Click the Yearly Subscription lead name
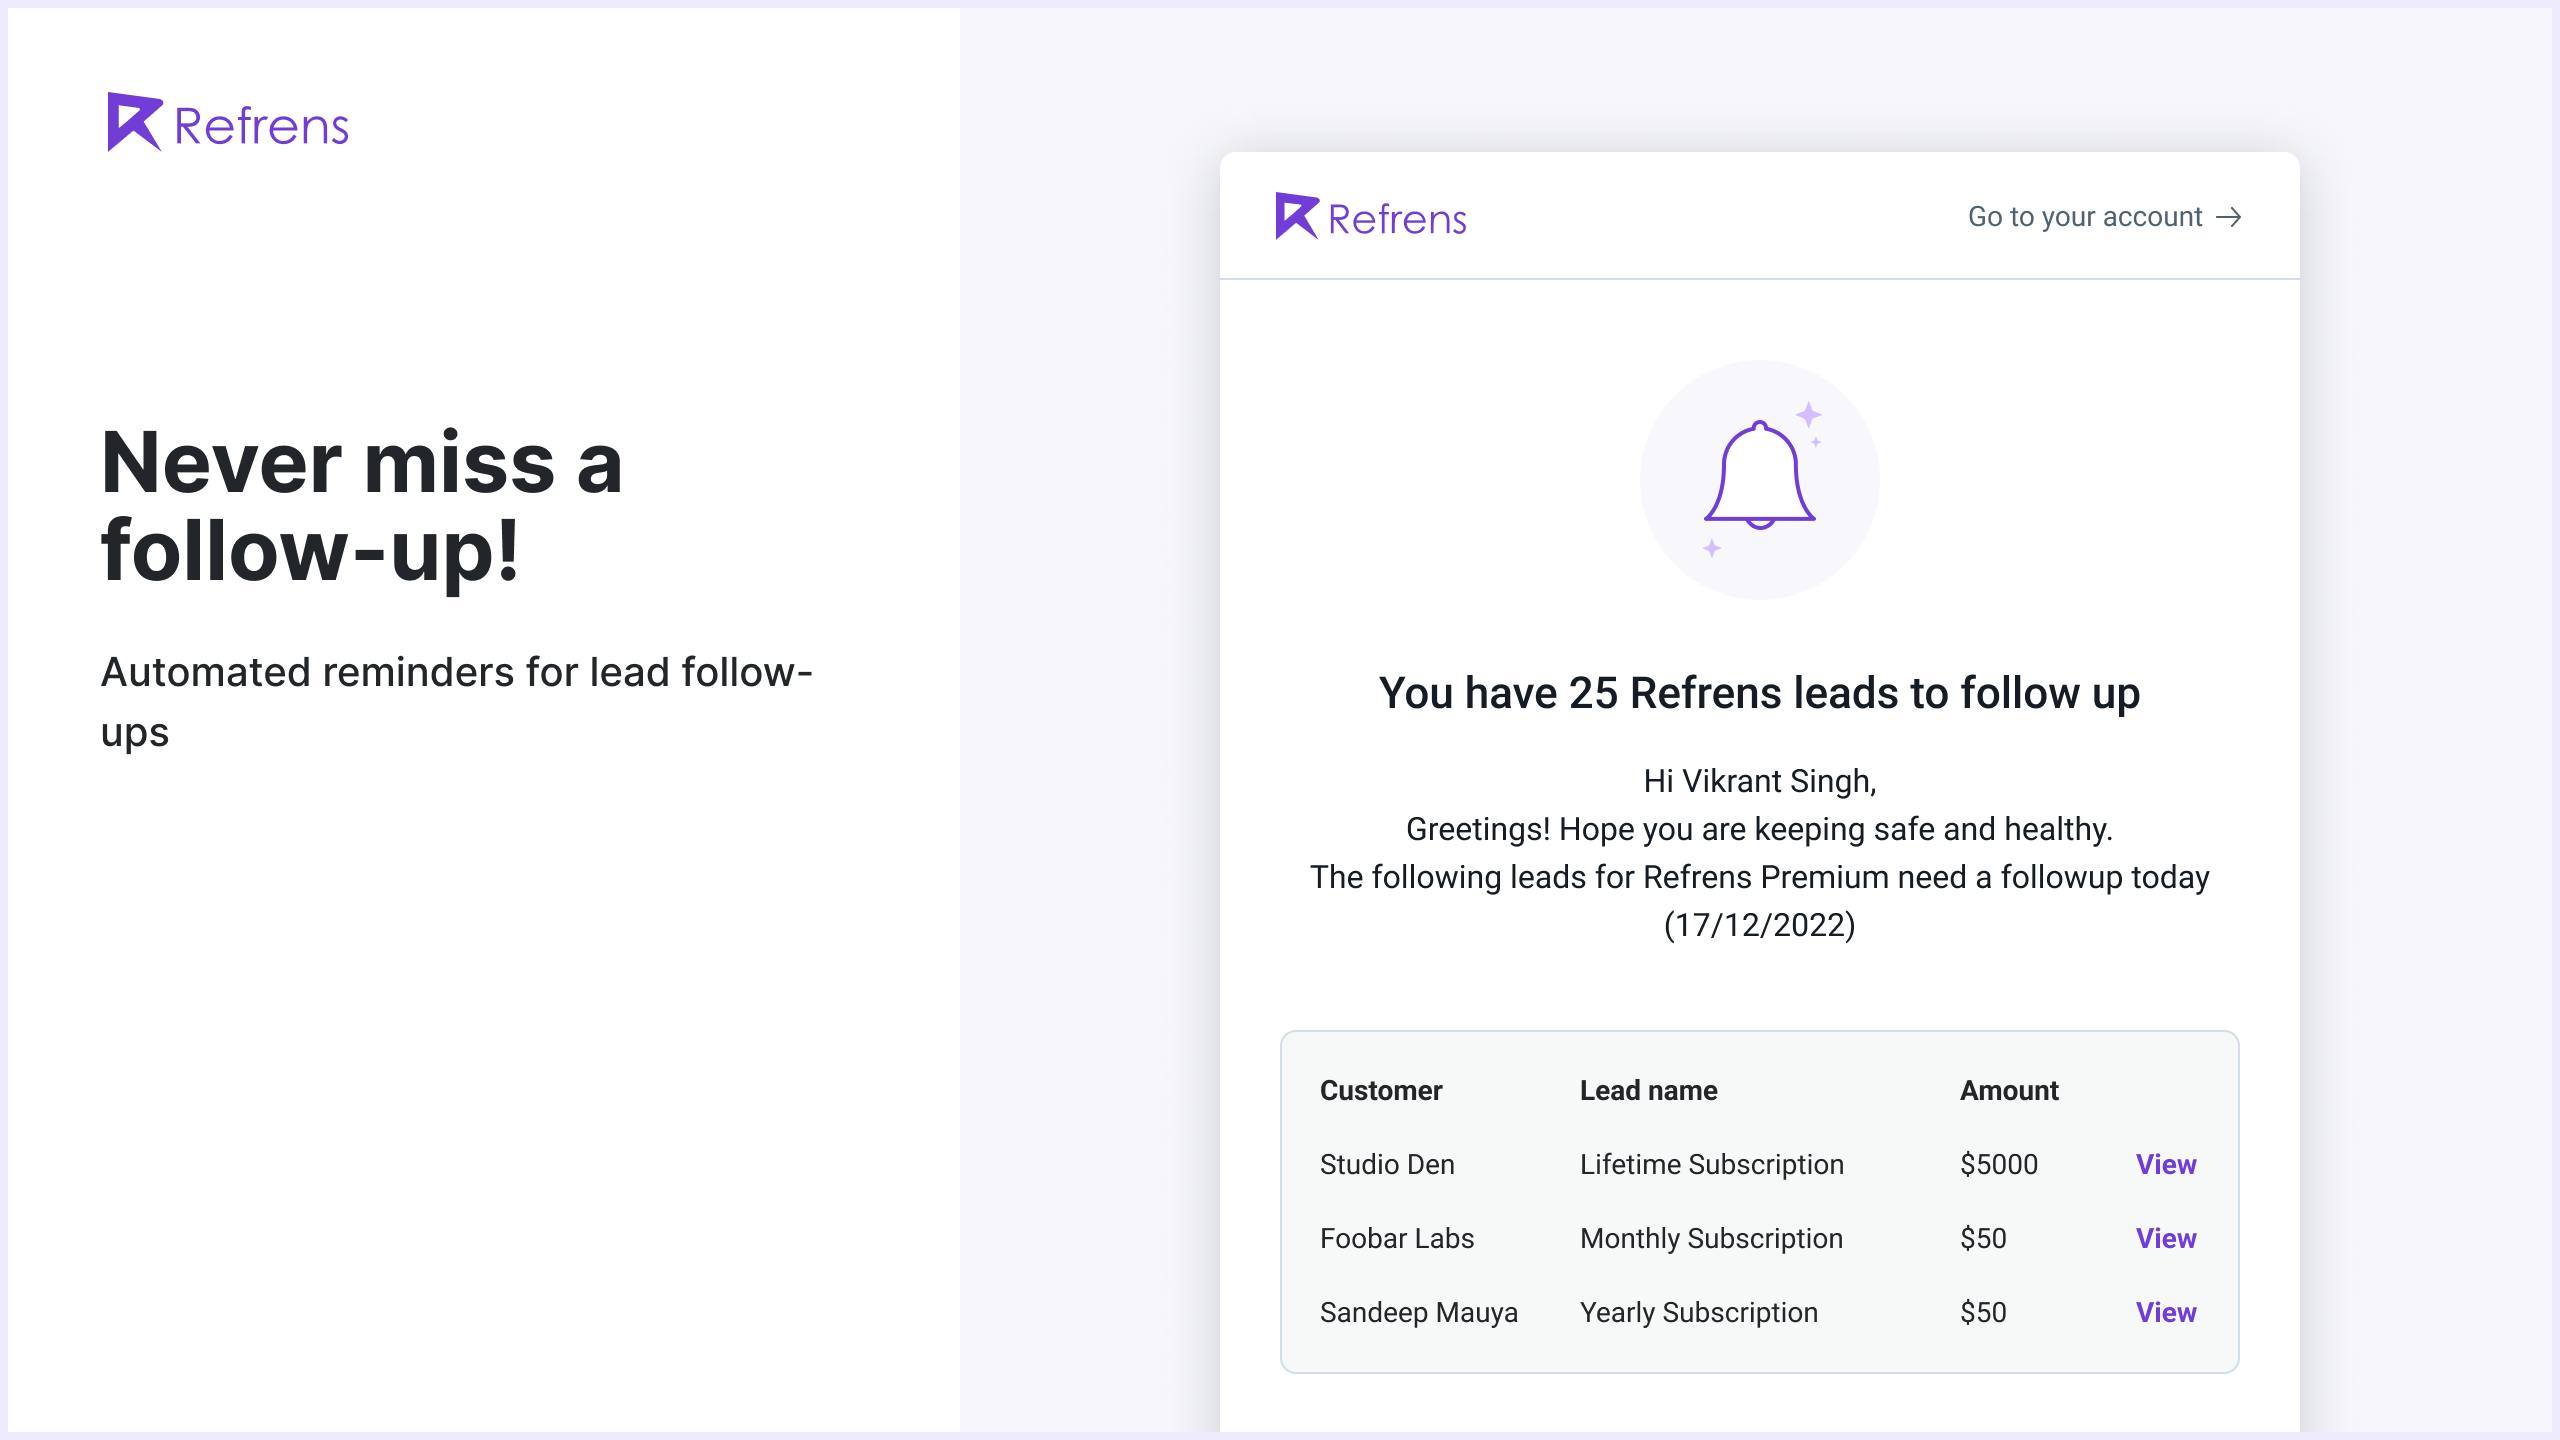 click(x=1699, y=1312)
